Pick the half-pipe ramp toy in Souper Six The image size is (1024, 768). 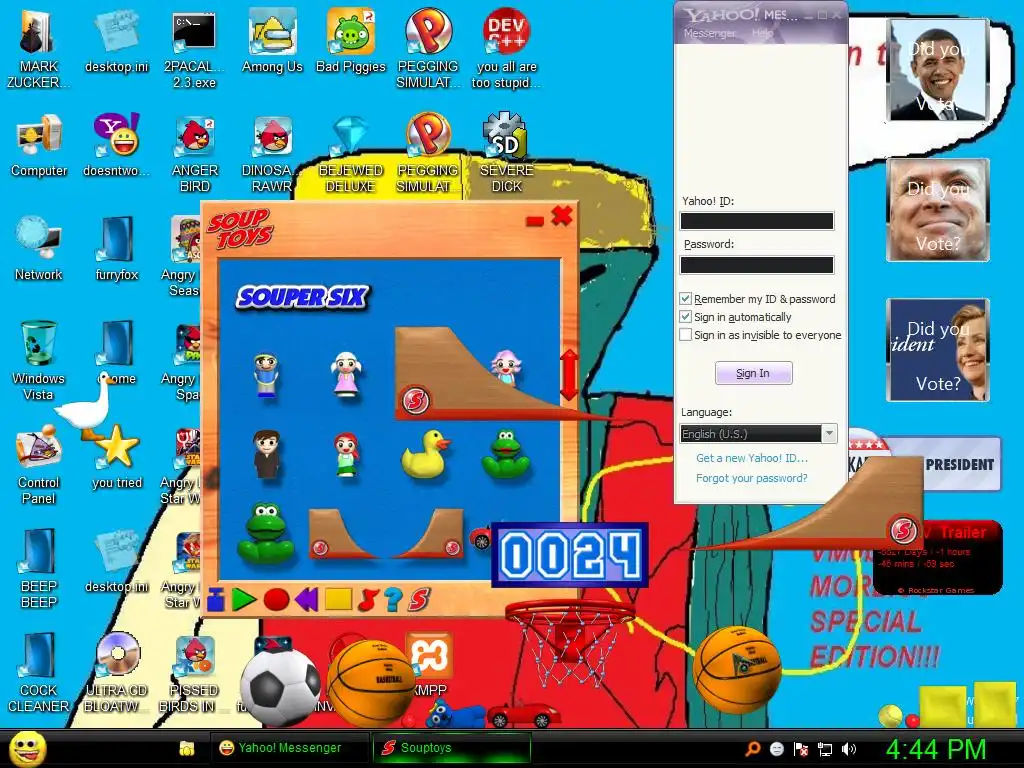tap(385, 534)
